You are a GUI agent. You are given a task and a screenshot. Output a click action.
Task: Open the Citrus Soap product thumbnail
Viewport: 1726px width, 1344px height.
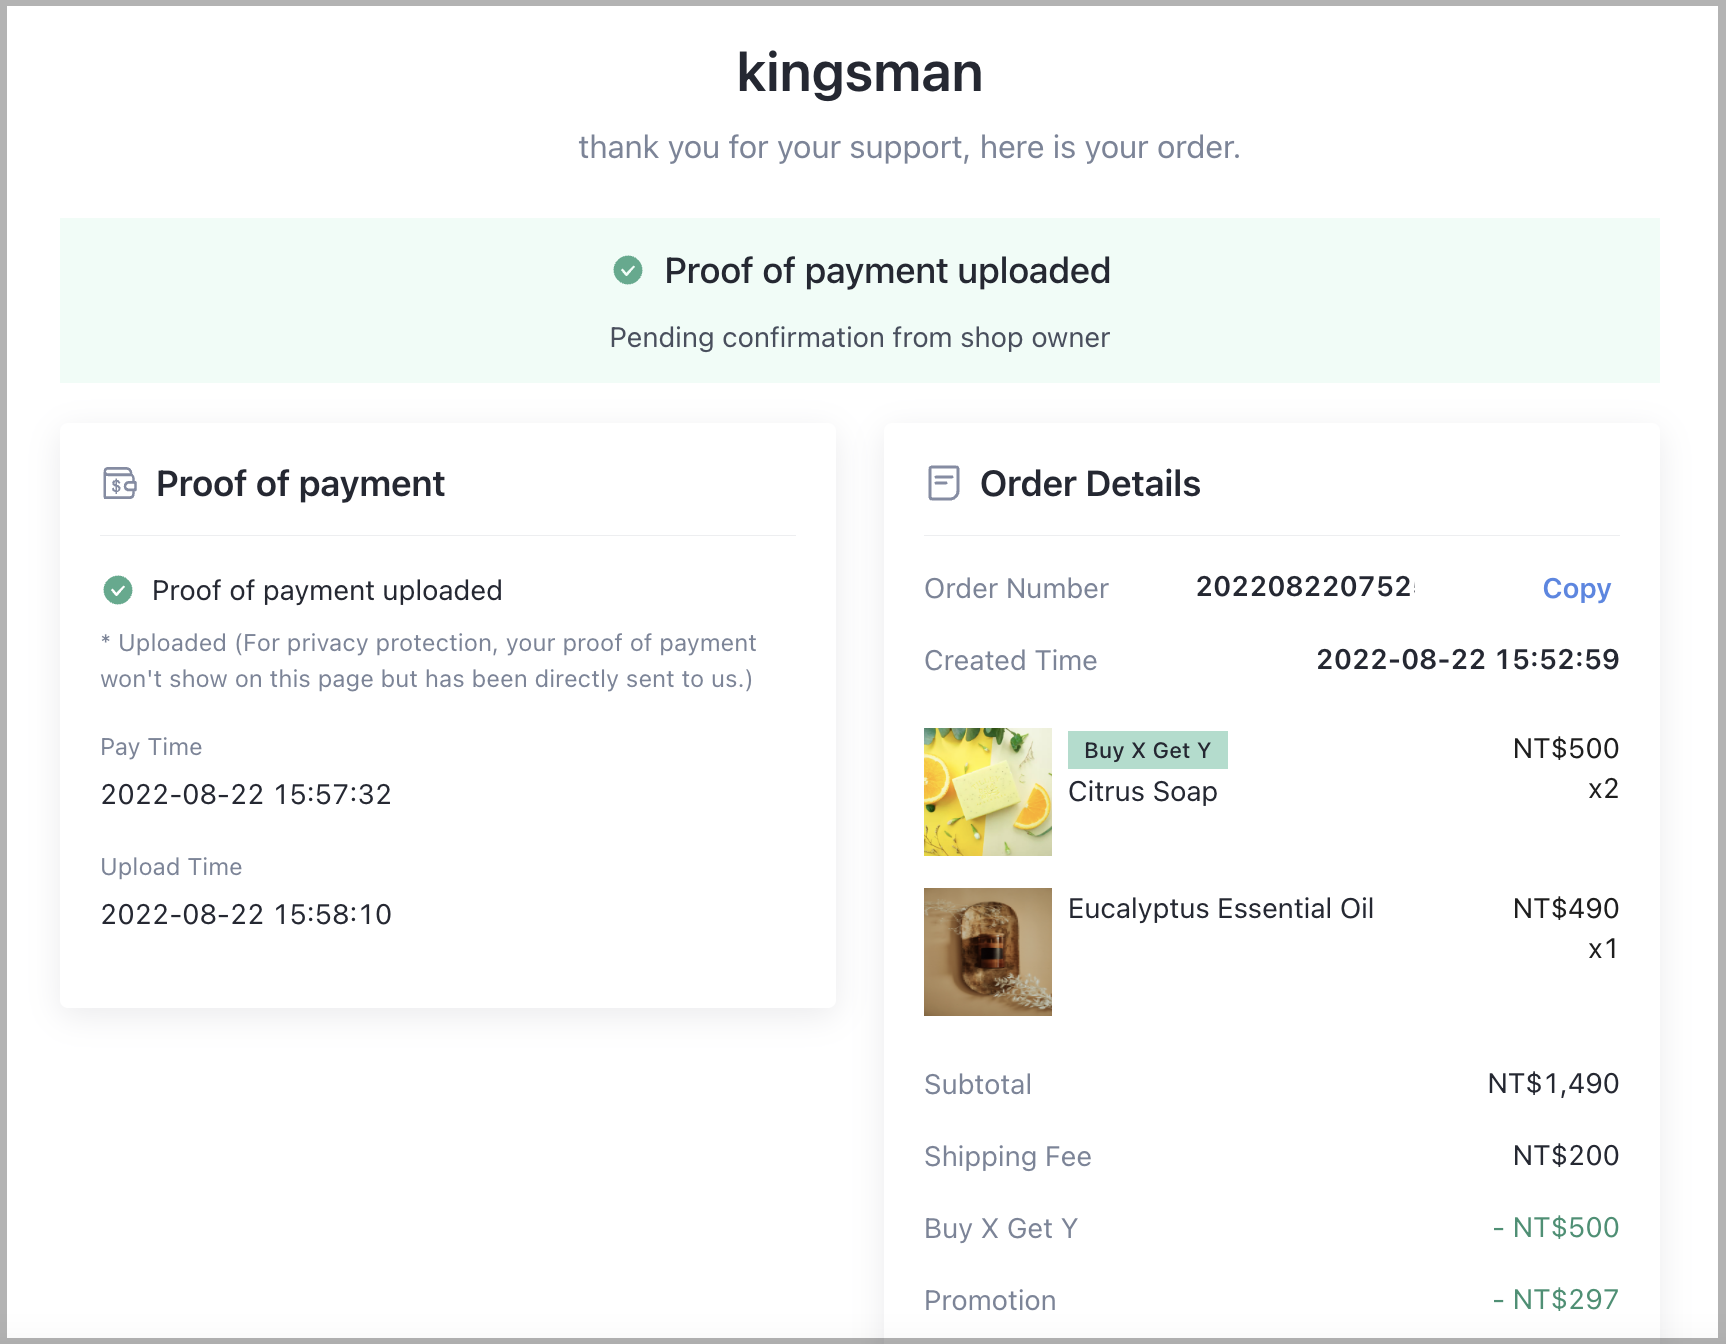click(x=987, y=792)
